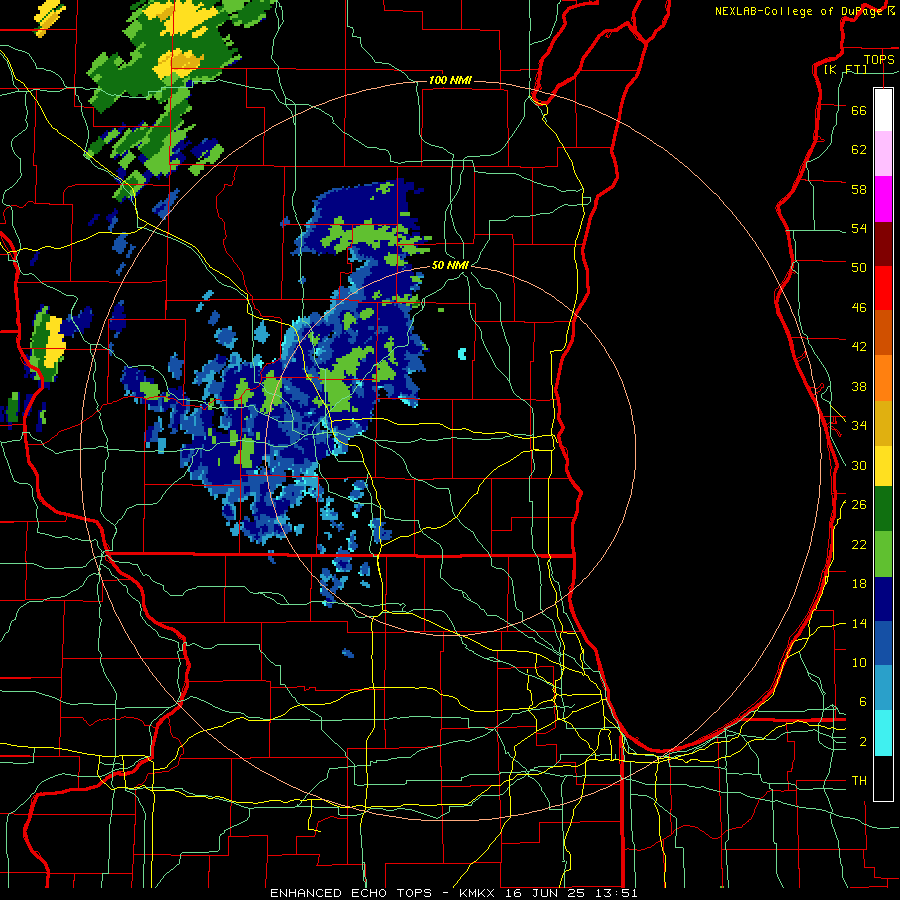
Task: Click the ENHANCED ECHO TOPS caption
Action: click(351, 893)
